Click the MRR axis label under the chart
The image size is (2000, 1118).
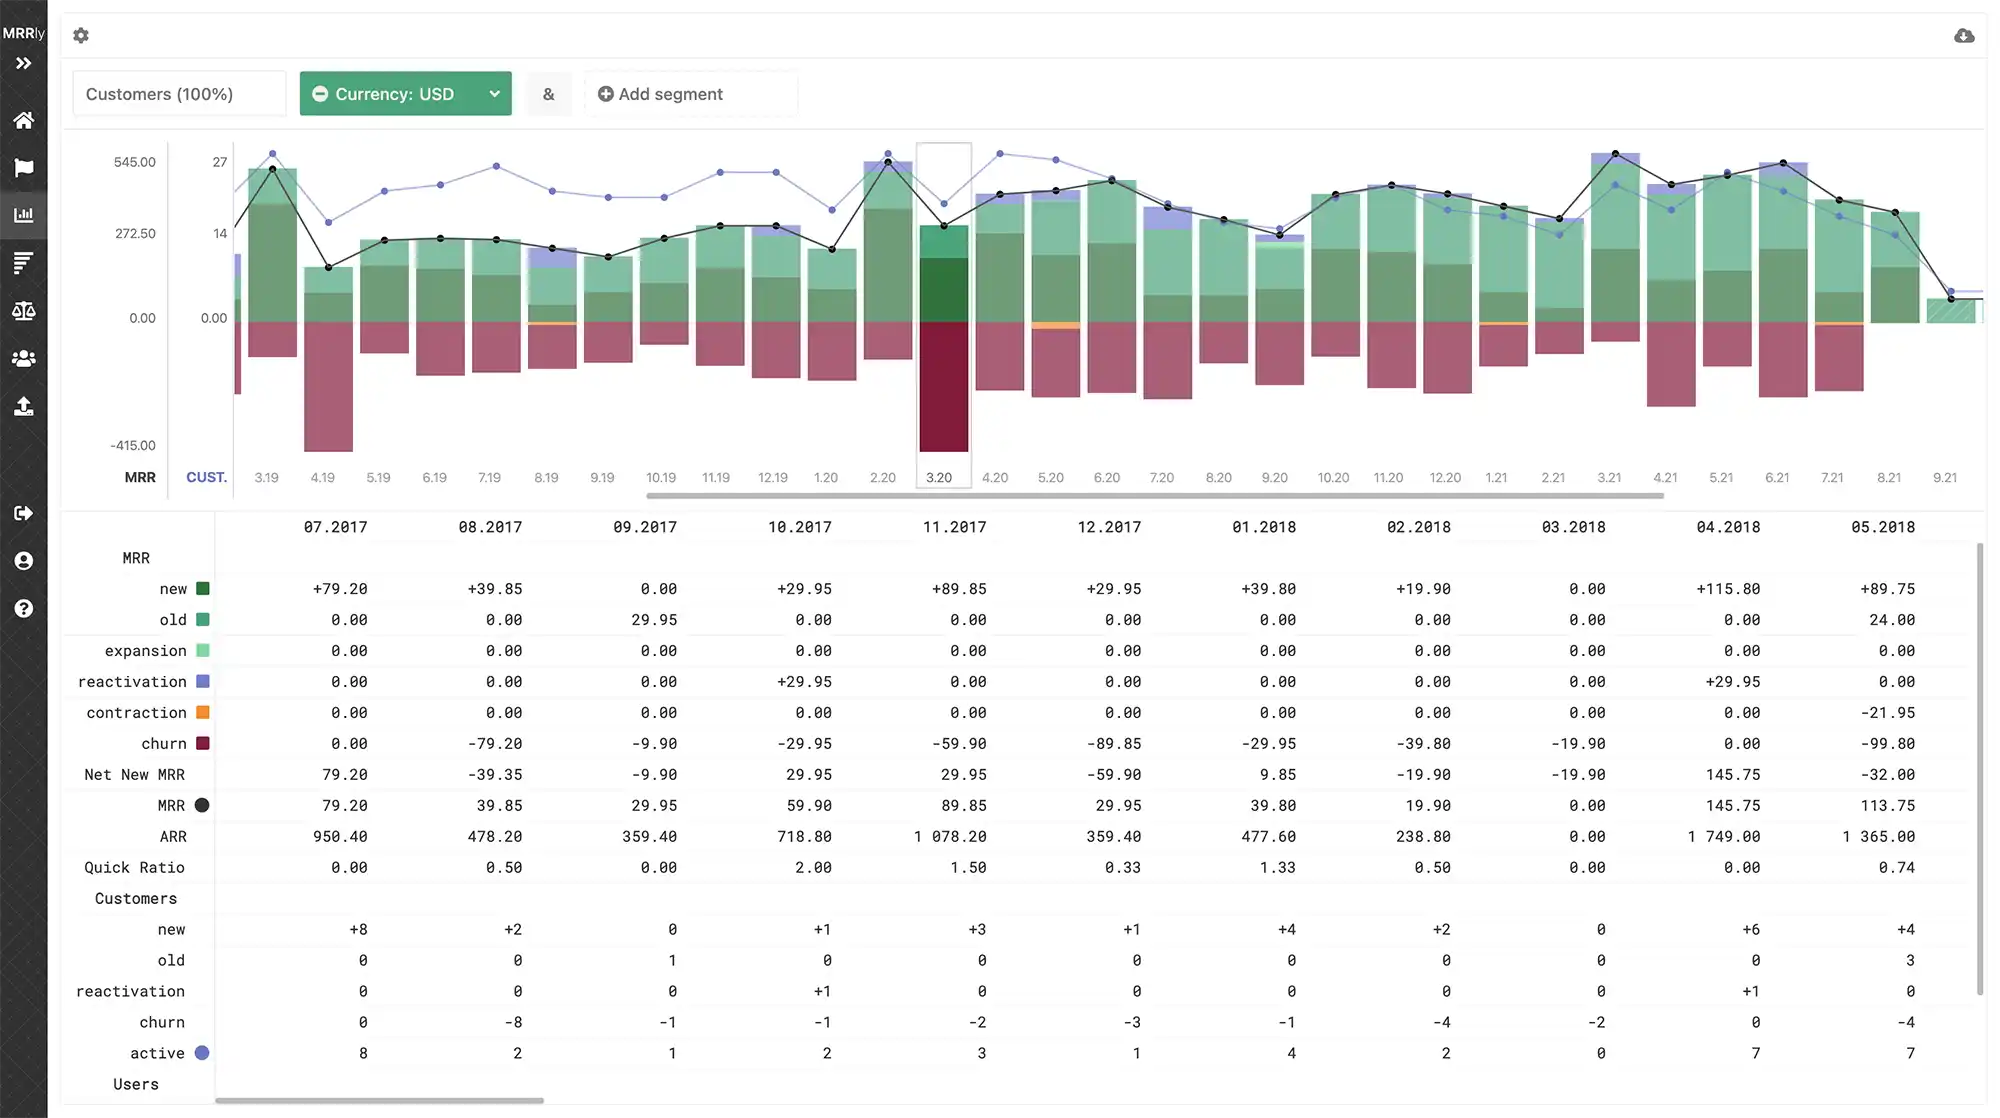[x=140, y=477]
